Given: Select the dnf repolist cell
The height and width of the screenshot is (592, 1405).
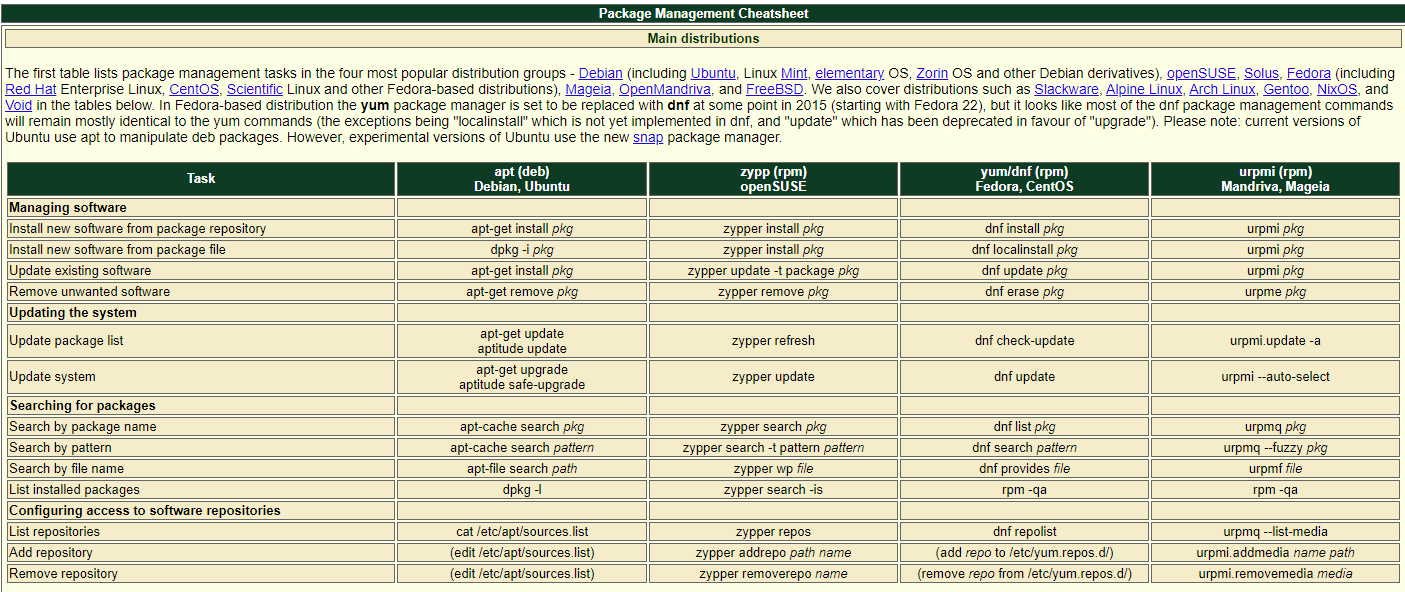Looking at the screenshot, I should point(1025,532).
